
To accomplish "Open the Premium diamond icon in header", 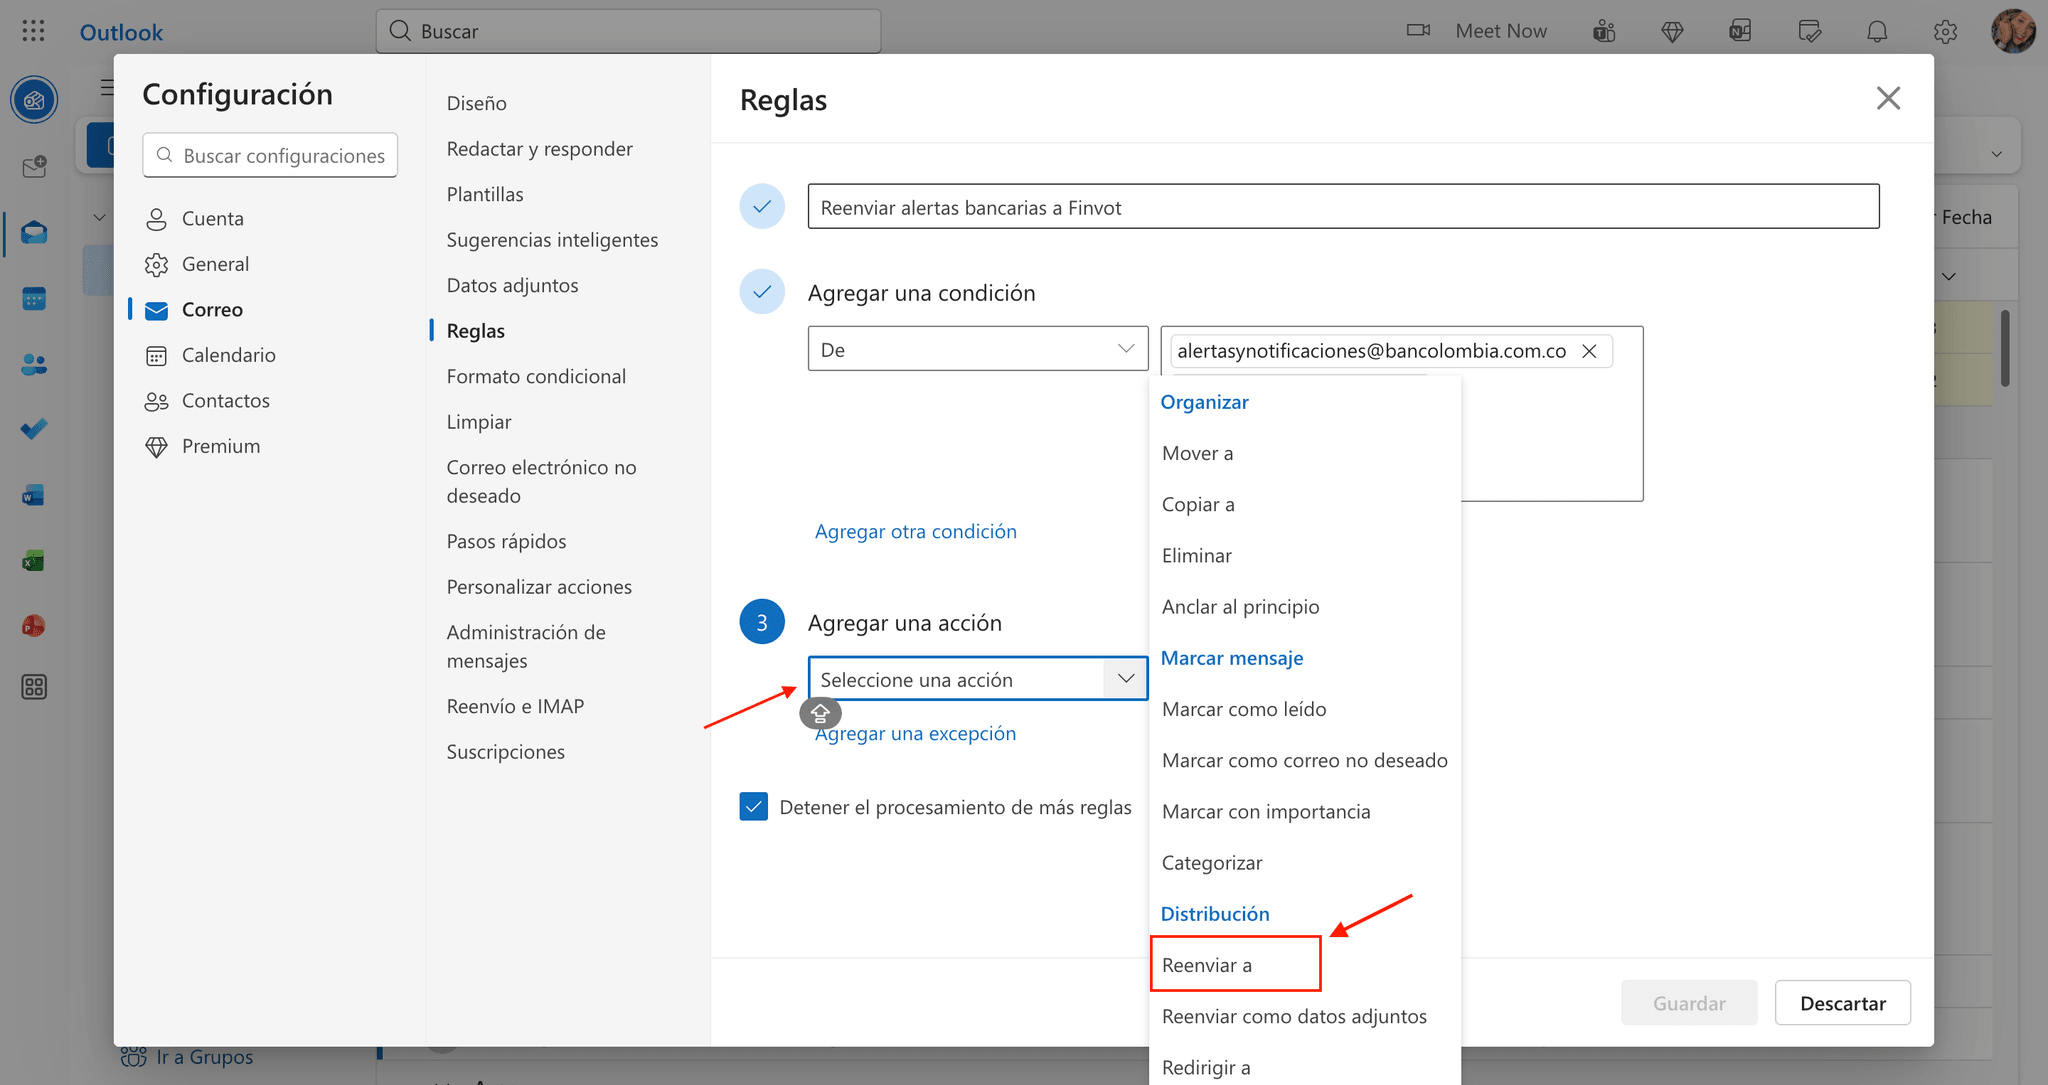I will point(1672,32).
